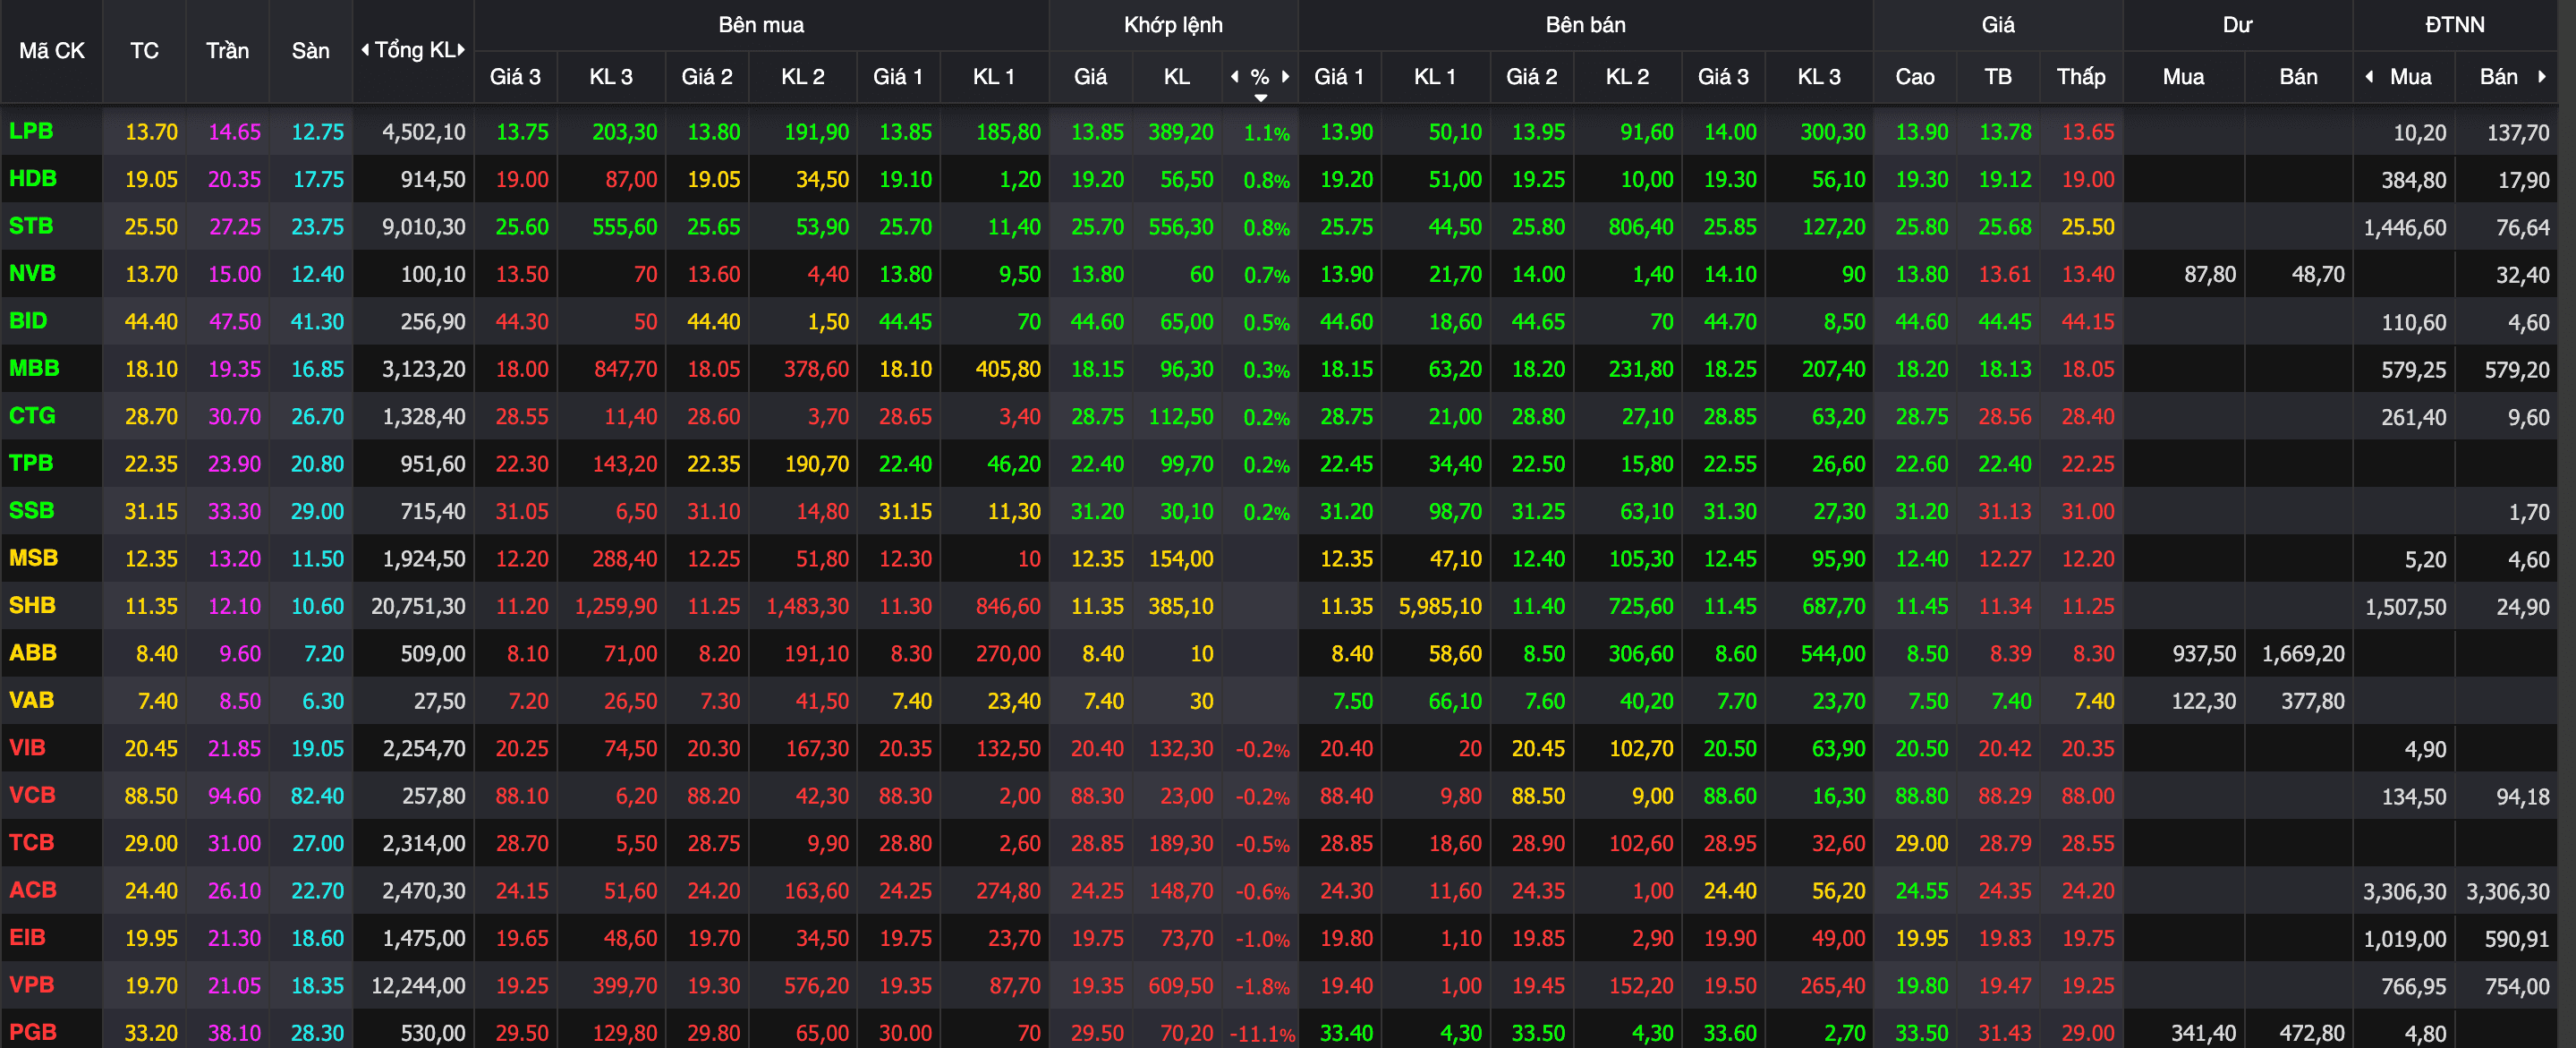Open MBB stock symbol
Screen dimensions: 2576x1048
click(34, 368)
